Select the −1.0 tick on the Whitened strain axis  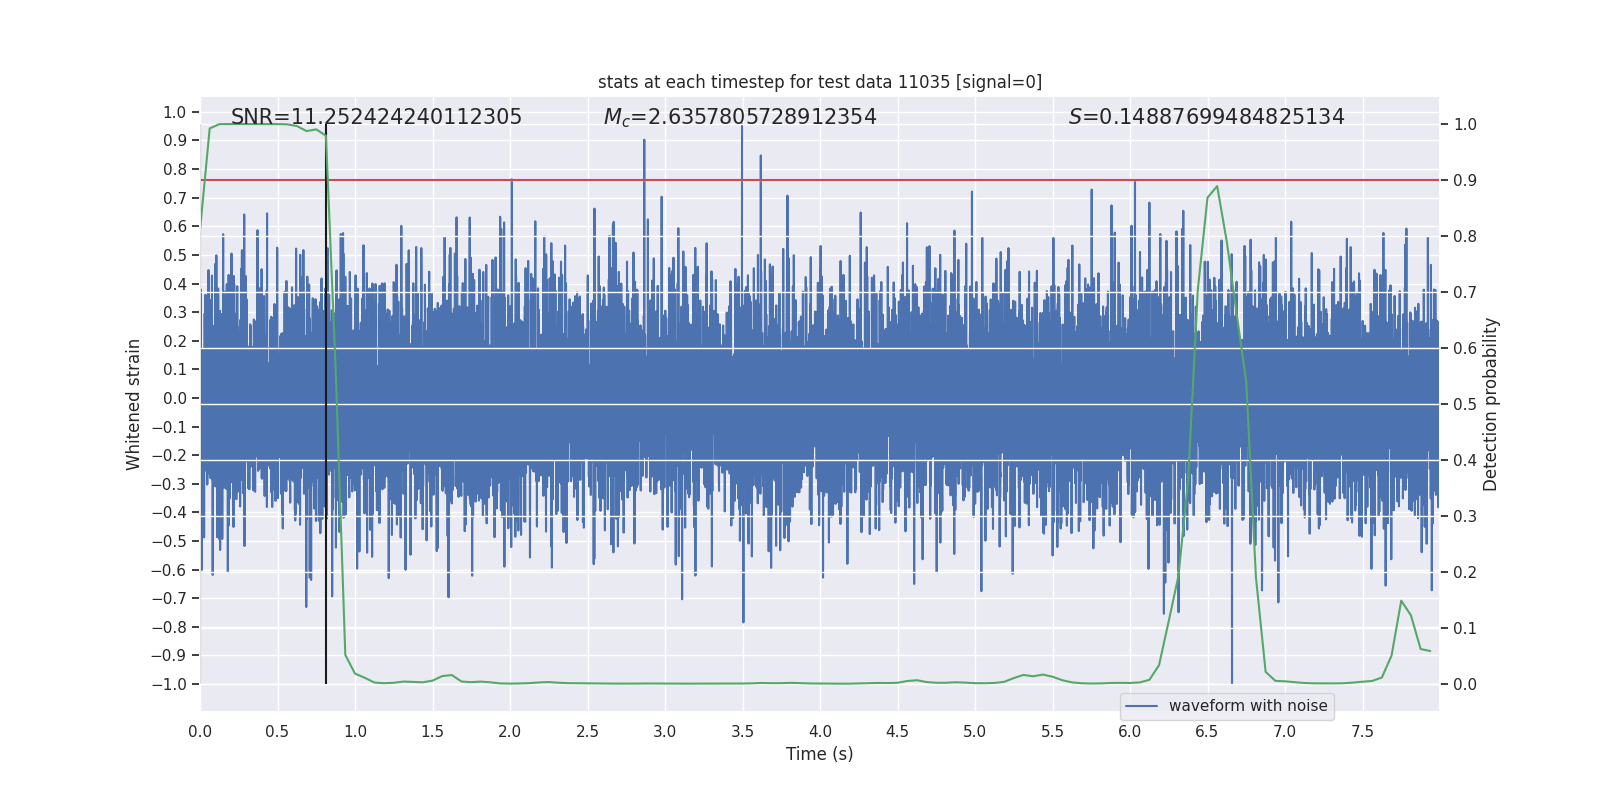coord(169,684)
